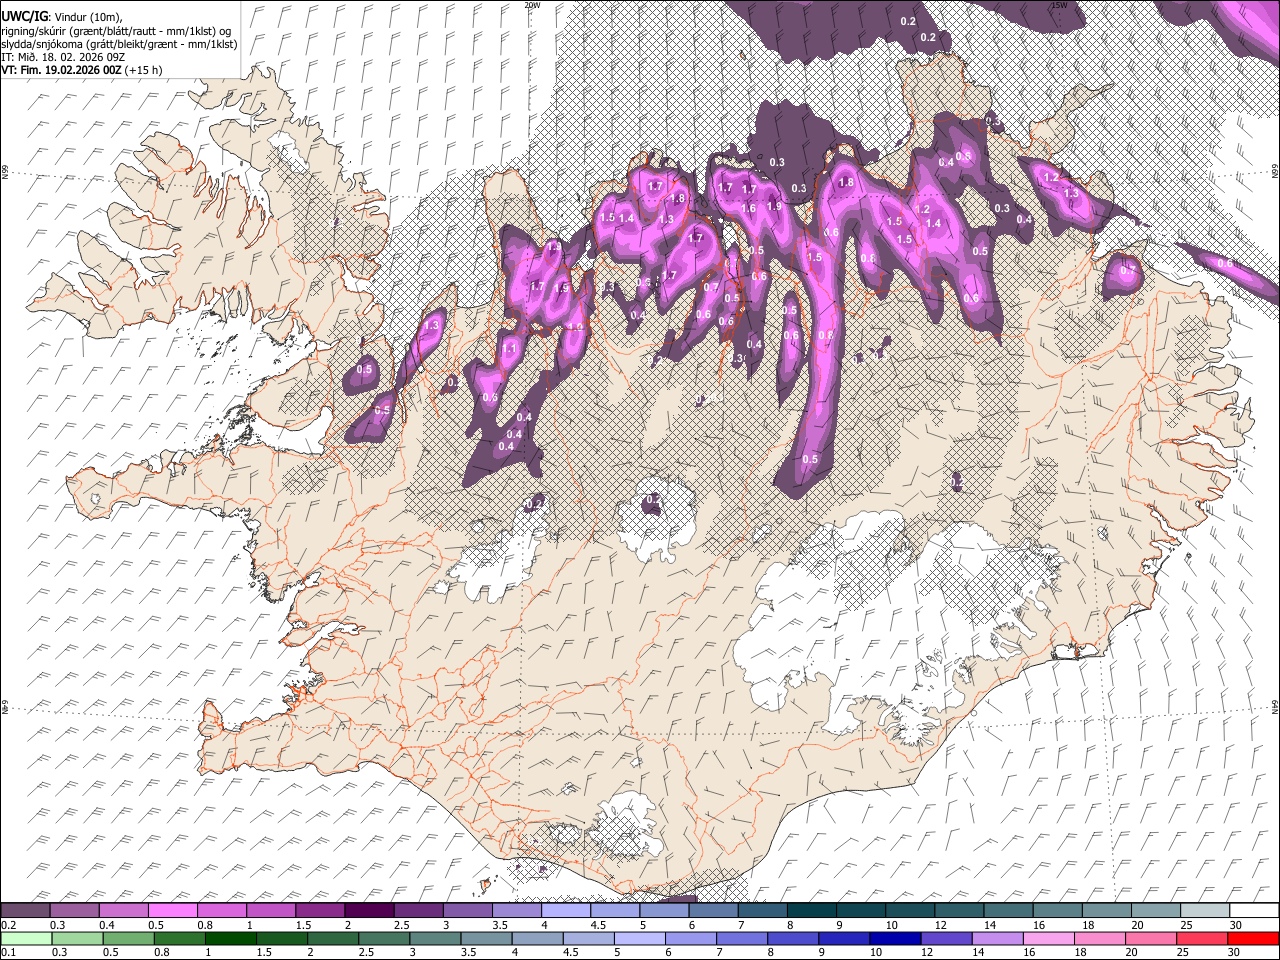Click the "UWC/IG" title text

pyautogui.click(x=23, y=17)
